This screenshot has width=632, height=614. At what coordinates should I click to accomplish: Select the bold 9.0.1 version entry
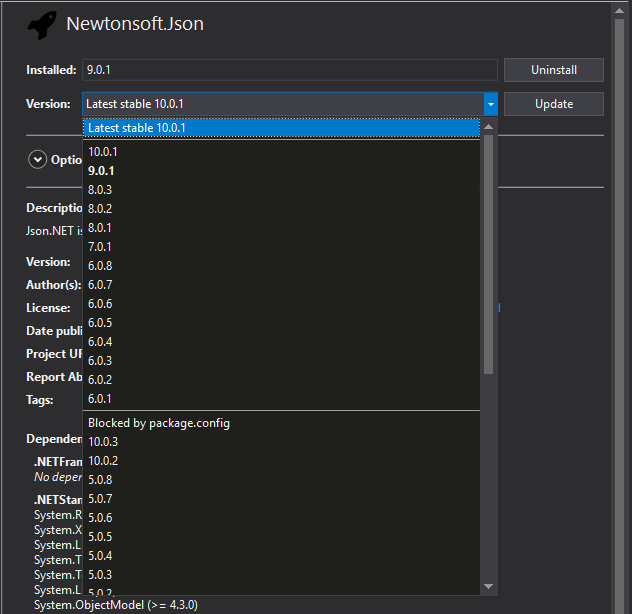(x=102, y=171)
